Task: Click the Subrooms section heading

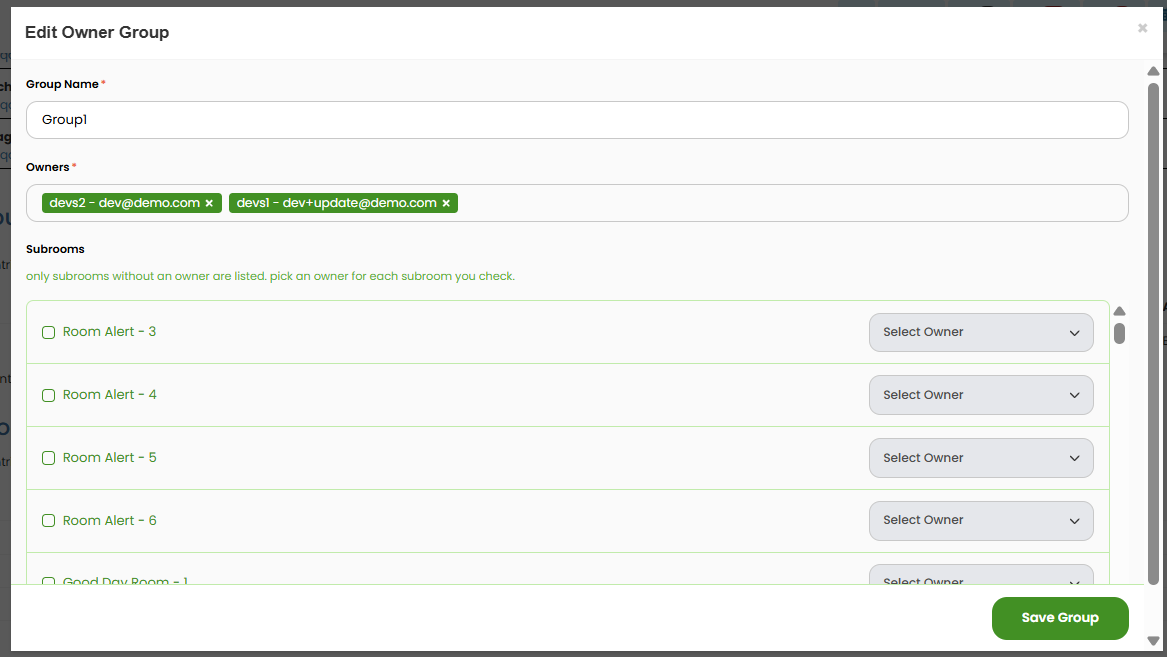Action: pyautogui.click(x=55, y=249)
